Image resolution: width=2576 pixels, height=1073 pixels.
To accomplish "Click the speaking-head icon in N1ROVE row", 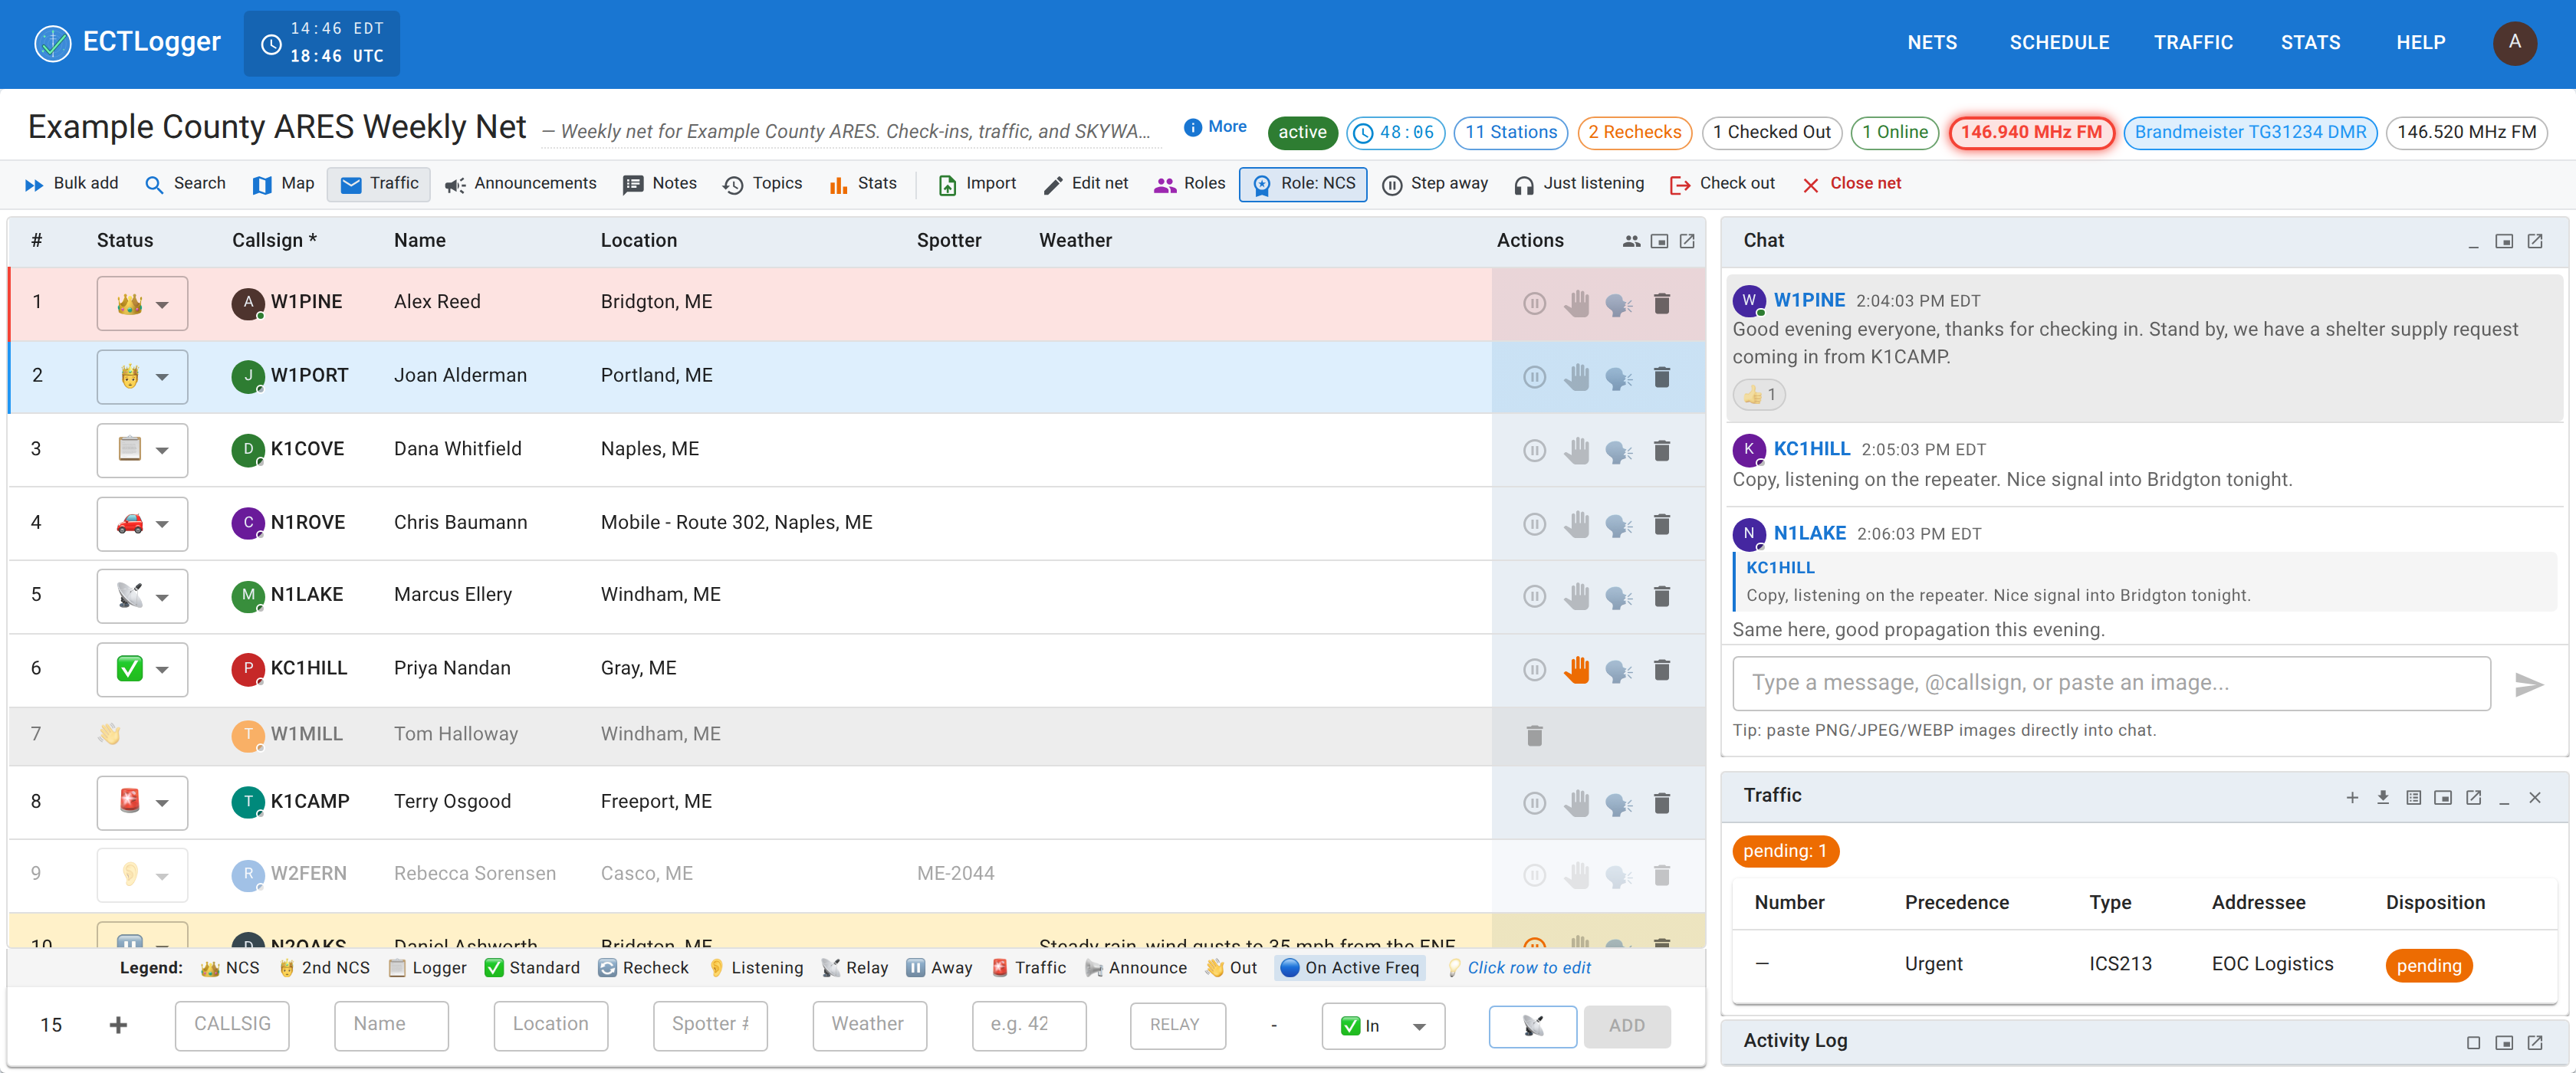I will click(1618, 524).
